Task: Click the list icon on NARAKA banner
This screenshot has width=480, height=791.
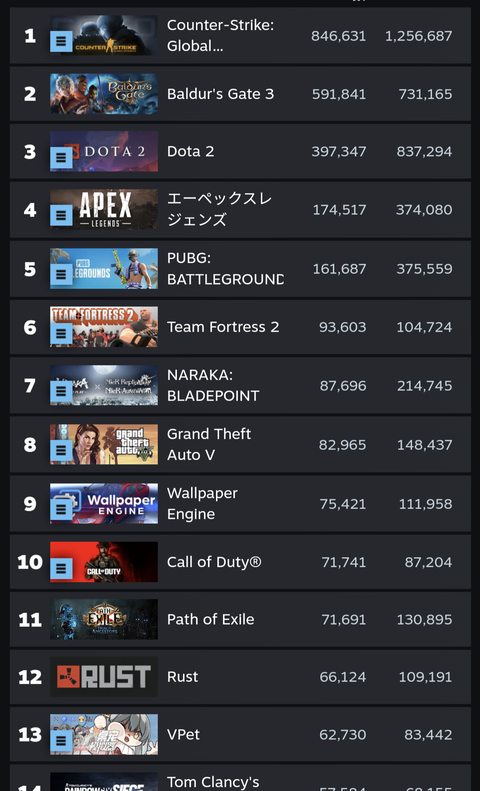Action: pyautogui.click(x=62, y=391)
